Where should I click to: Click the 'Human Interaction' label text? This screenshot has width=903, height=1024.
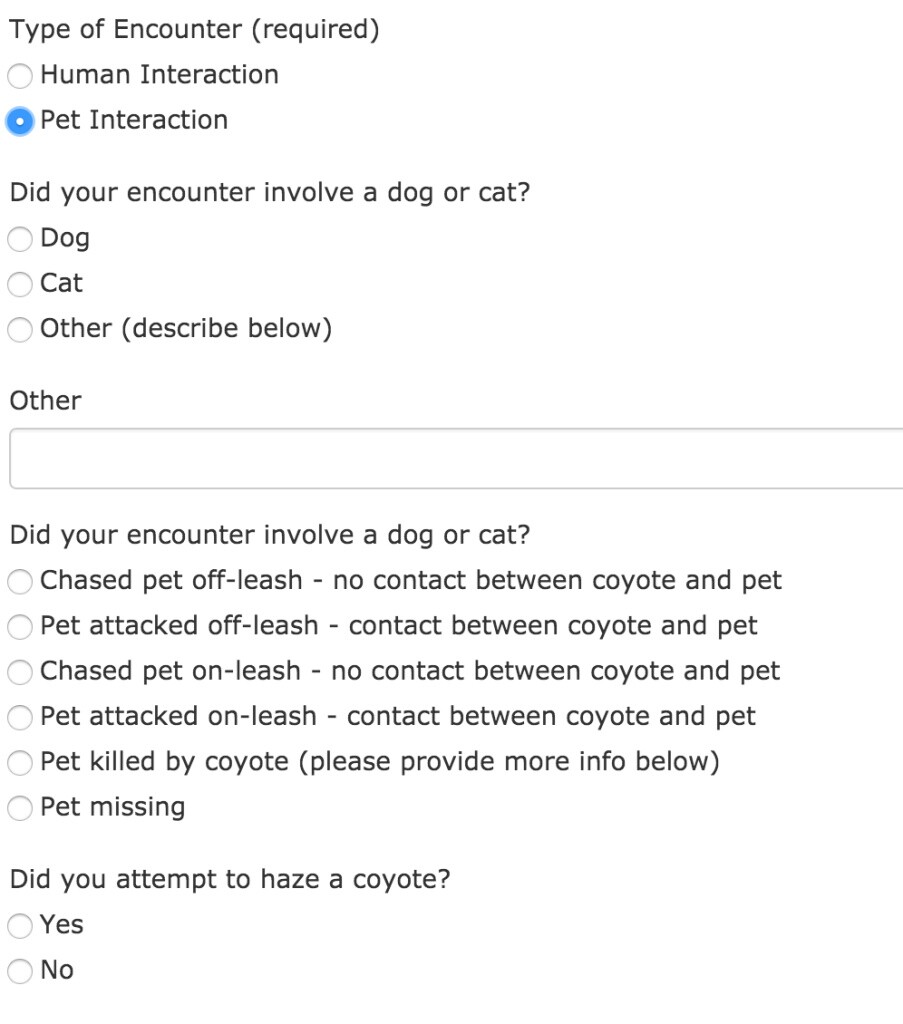click(x=160, y=75)
